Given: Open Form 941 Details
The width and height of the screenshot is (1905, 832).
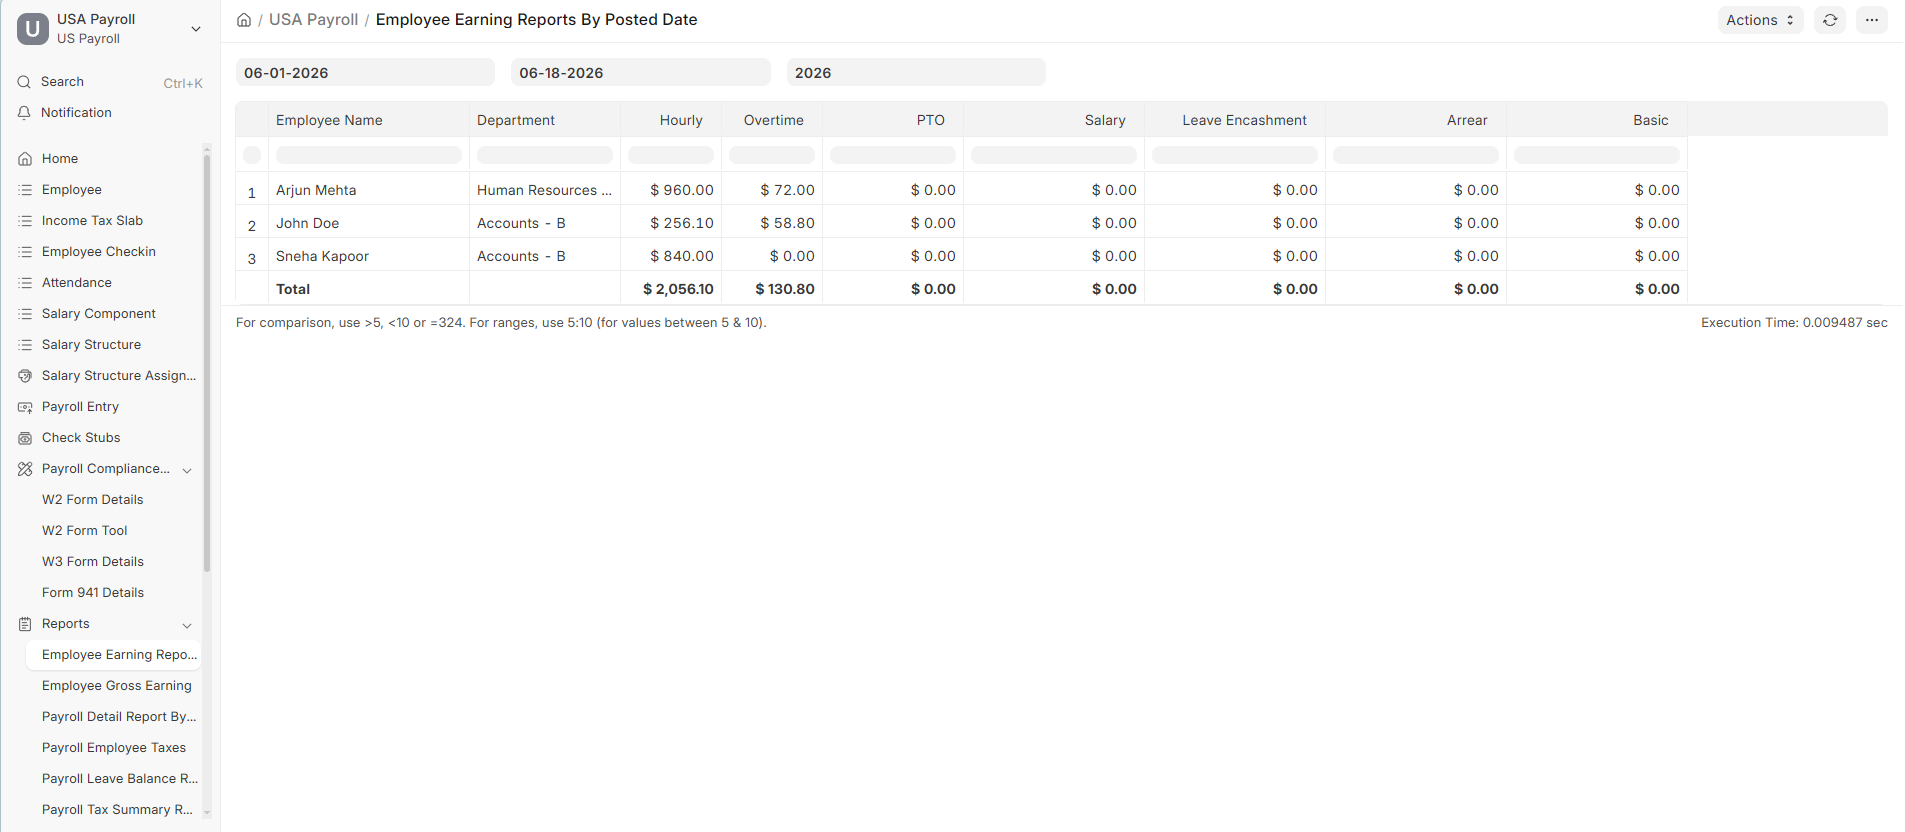Looking at the screenshot, I should (x=93, y=593).
